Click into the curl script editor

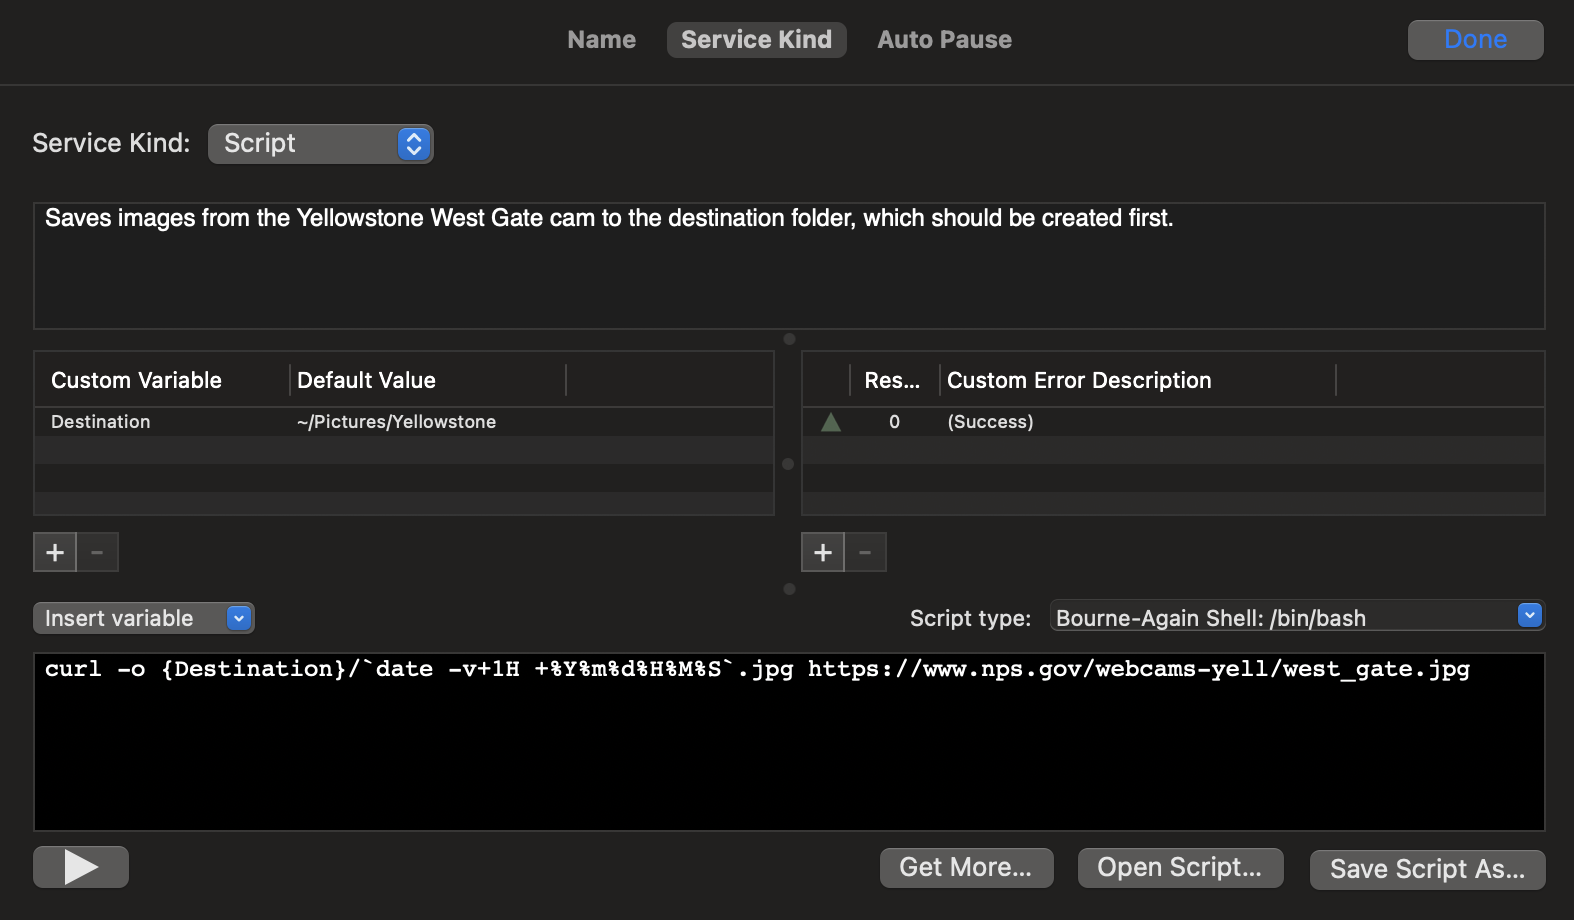pos(789,742)
